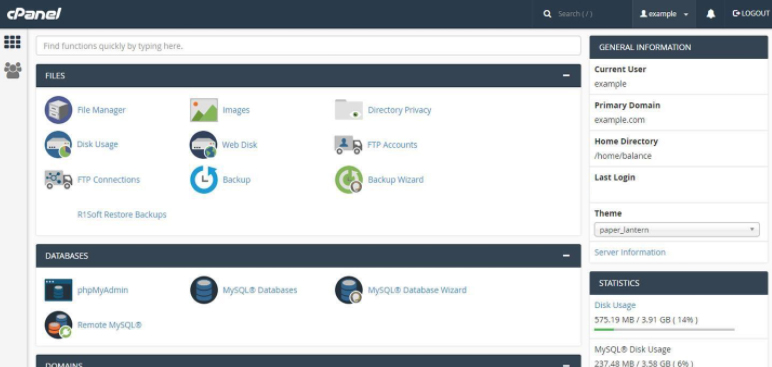Collapse the Databases section
Screen dimensions: 772x367
pos(566,256)
